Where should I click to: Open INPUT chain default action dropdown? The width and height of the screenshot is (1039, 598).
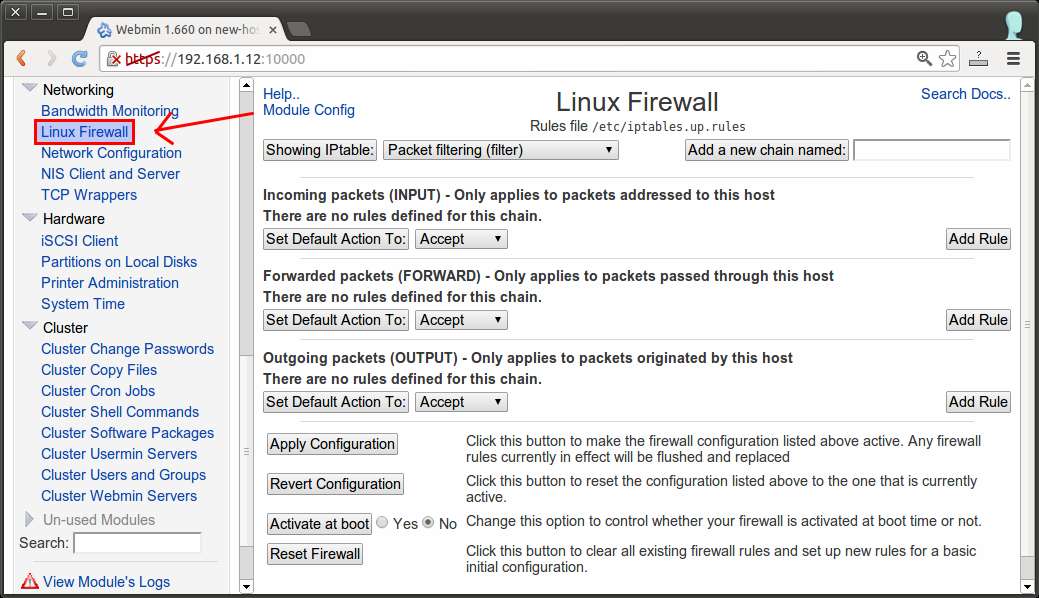click(461, 239)
